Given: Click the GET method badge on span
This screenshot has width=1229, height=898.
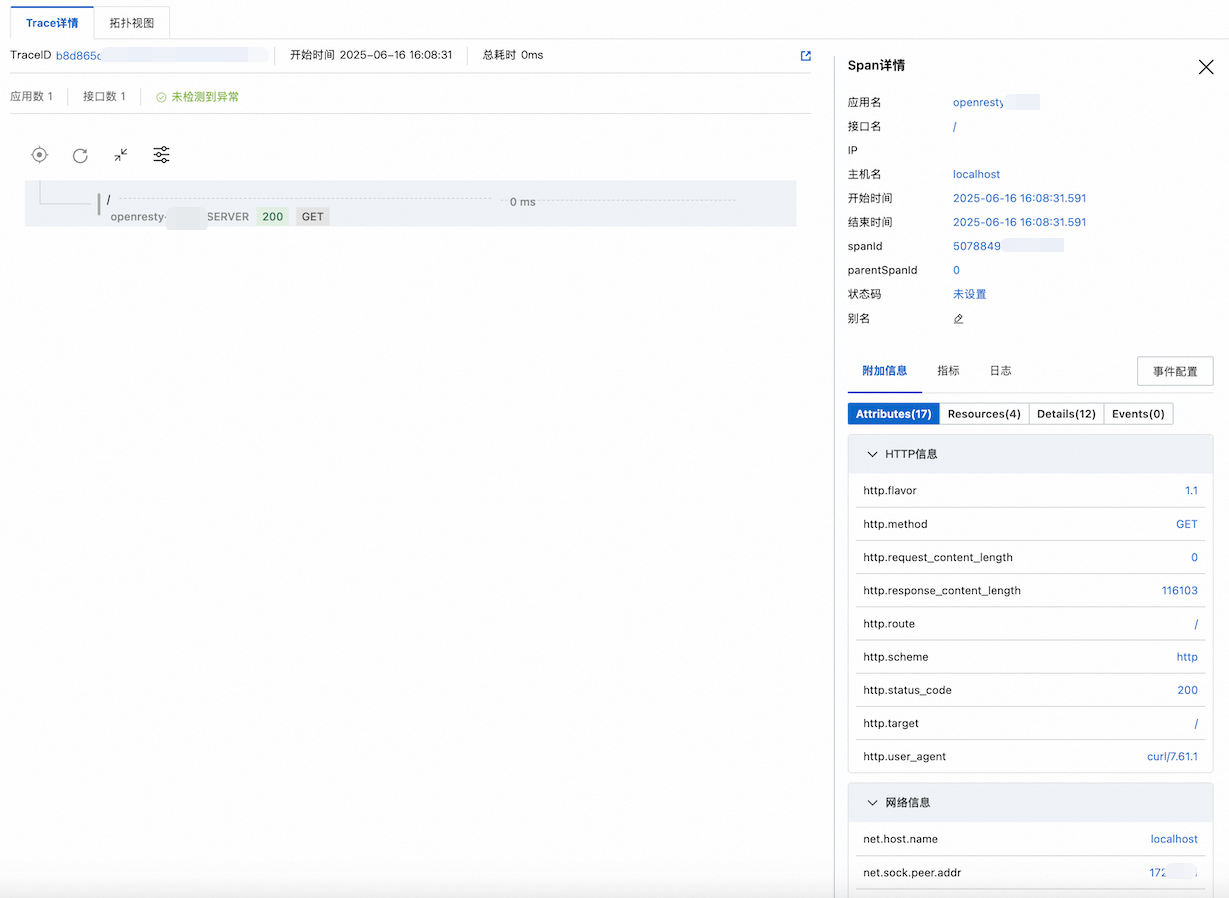Looking at the screenshot, I should [x=313, y=217].
